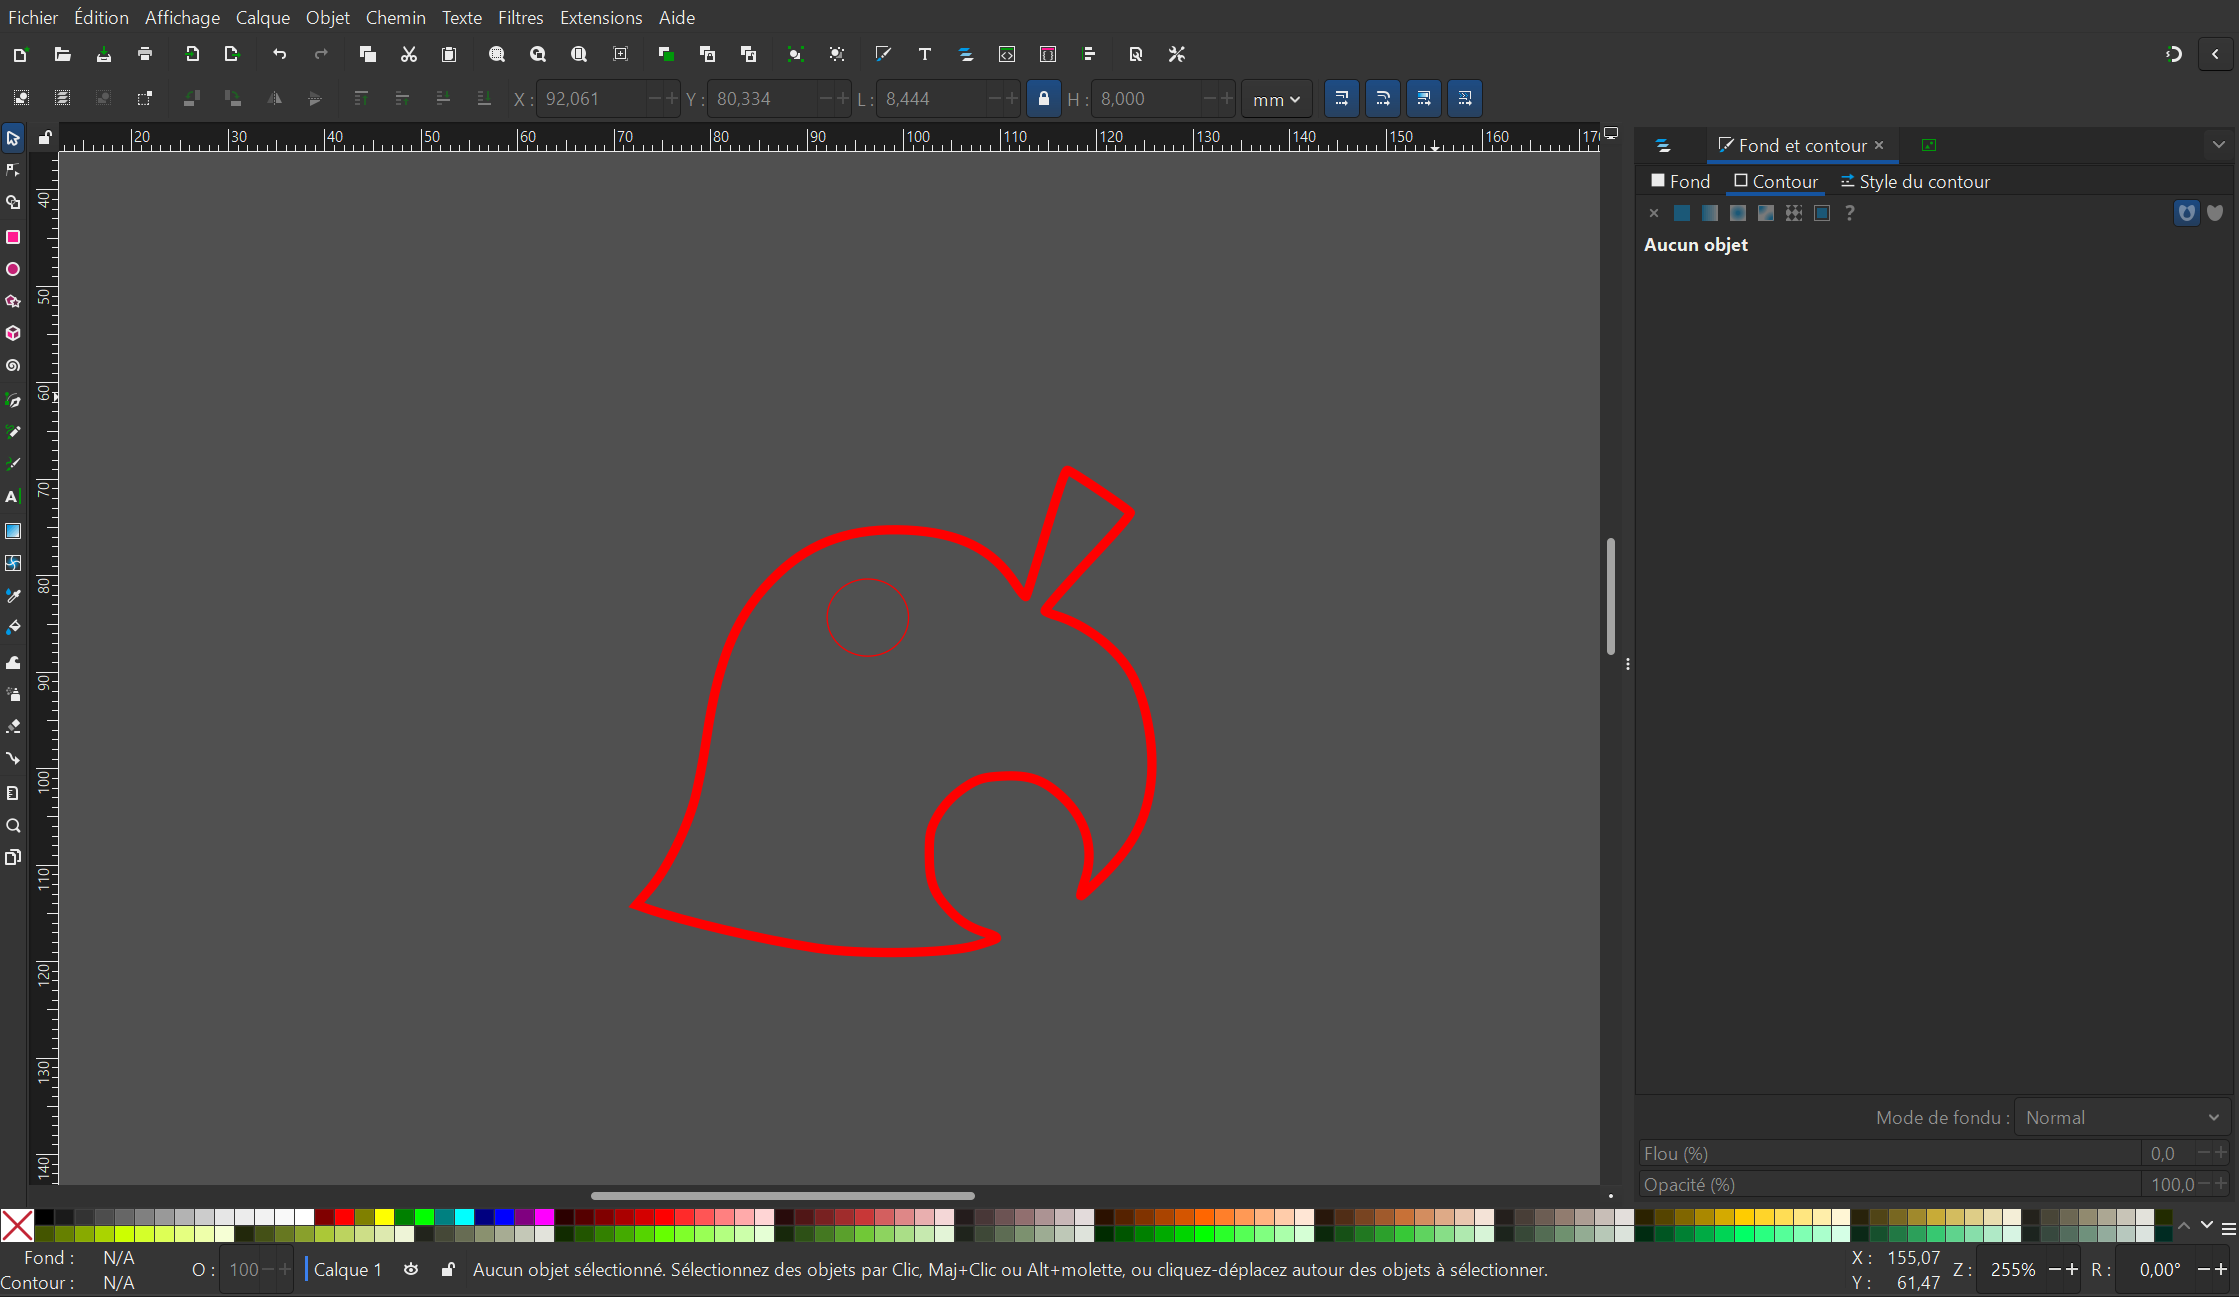Screen dimensions: 2239x1297
Task: Select the Eraser tool
Action: (x=13, y=726)
